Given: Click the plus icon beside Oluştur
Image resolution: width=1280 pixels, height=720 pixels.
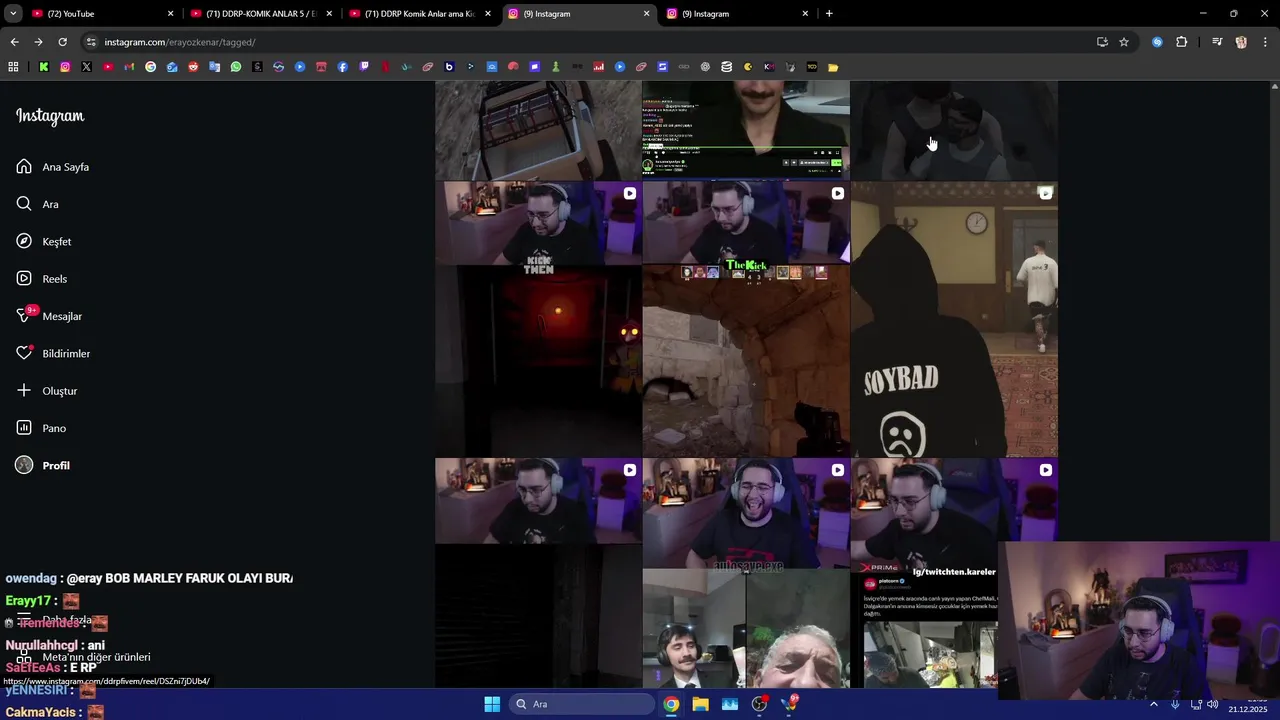Looking at the screenshot, I should click(x=24, y=390).
